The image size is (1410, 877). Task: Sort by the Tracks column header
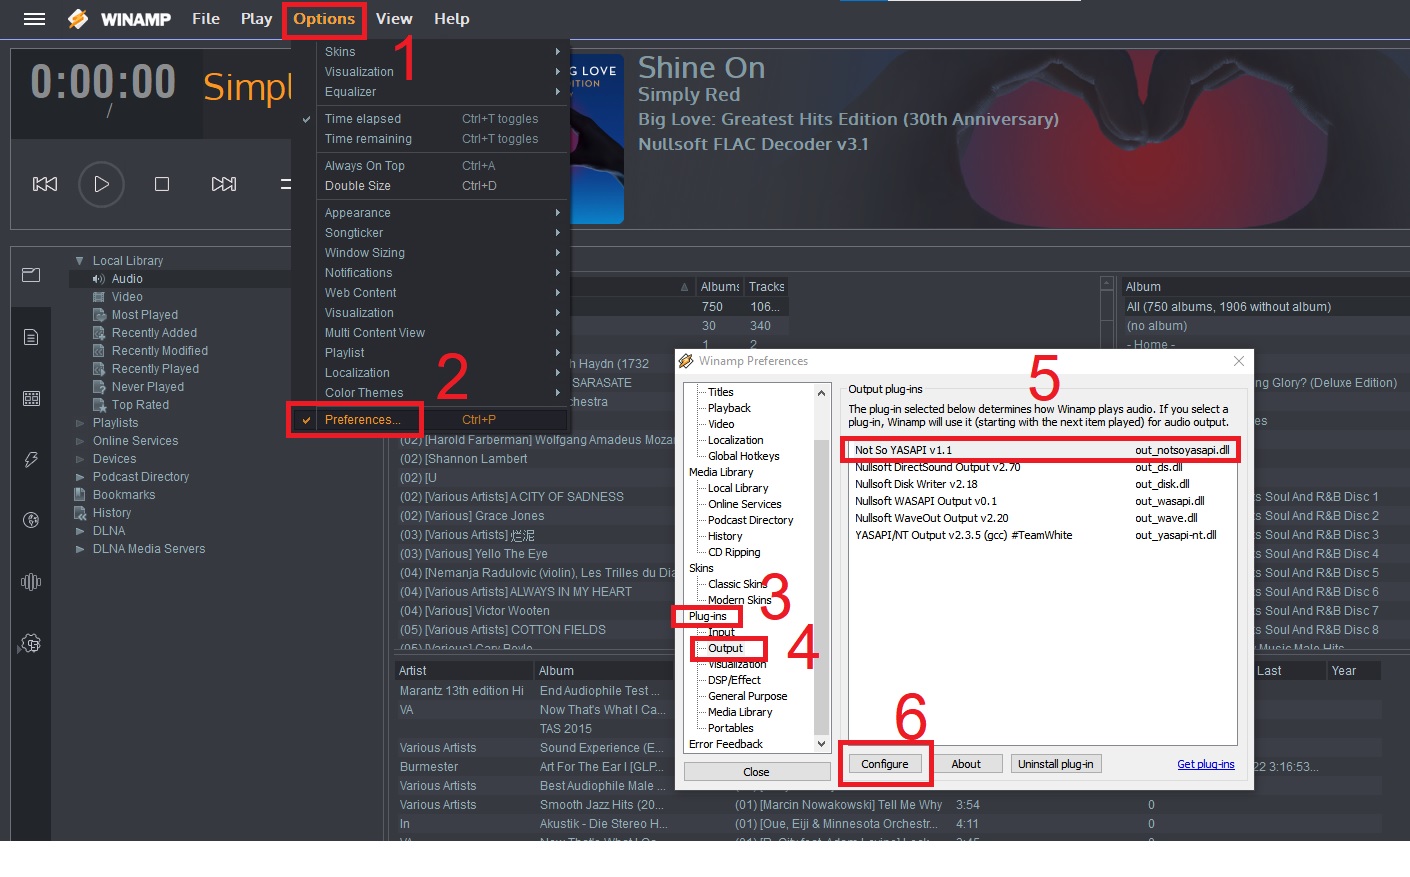pyautogui.click(x=767, y=287)
